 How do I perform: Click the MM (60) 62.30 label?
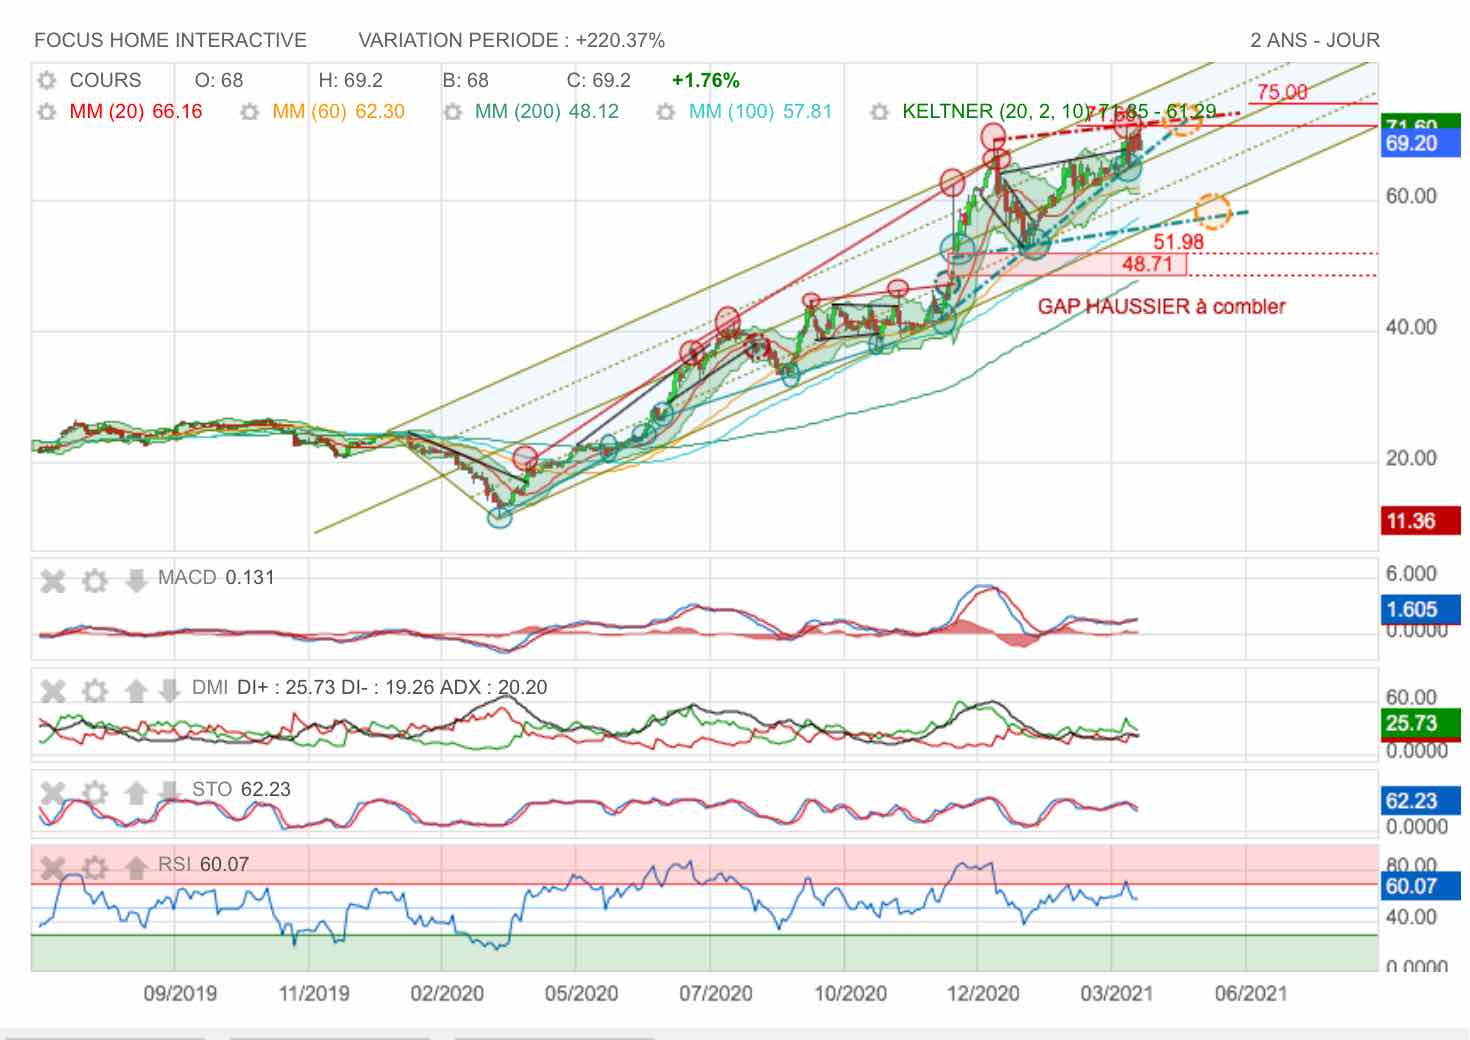pos(339,112)
